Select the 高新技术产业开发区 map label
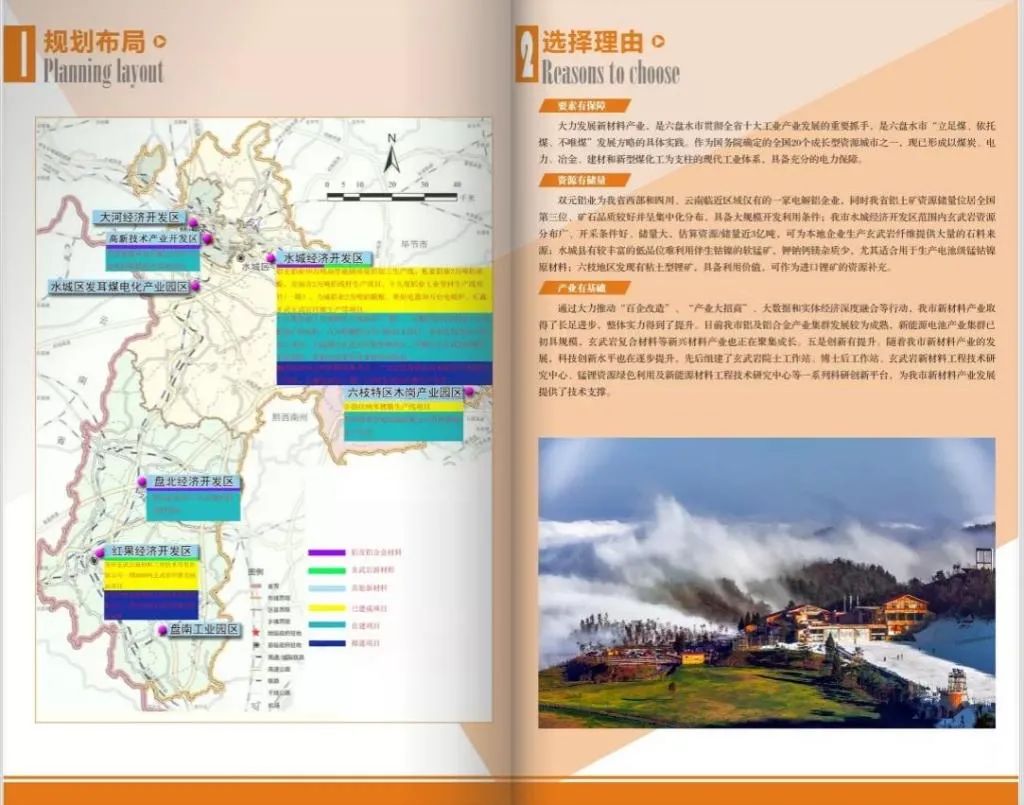Image resolution: width=1024 pixels, height=805 pixels. pos(153,239)
